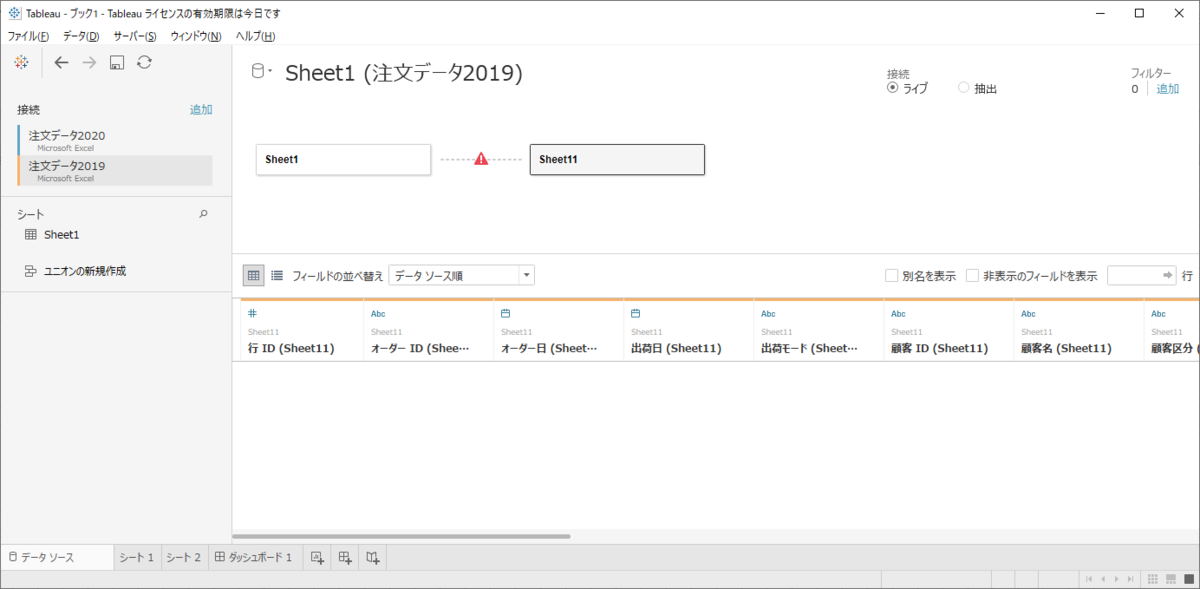Image resolution: width=1200 pixels, height=589 pixels.
Task: Switch to data grid preview view icon
Action: (254, 275)
